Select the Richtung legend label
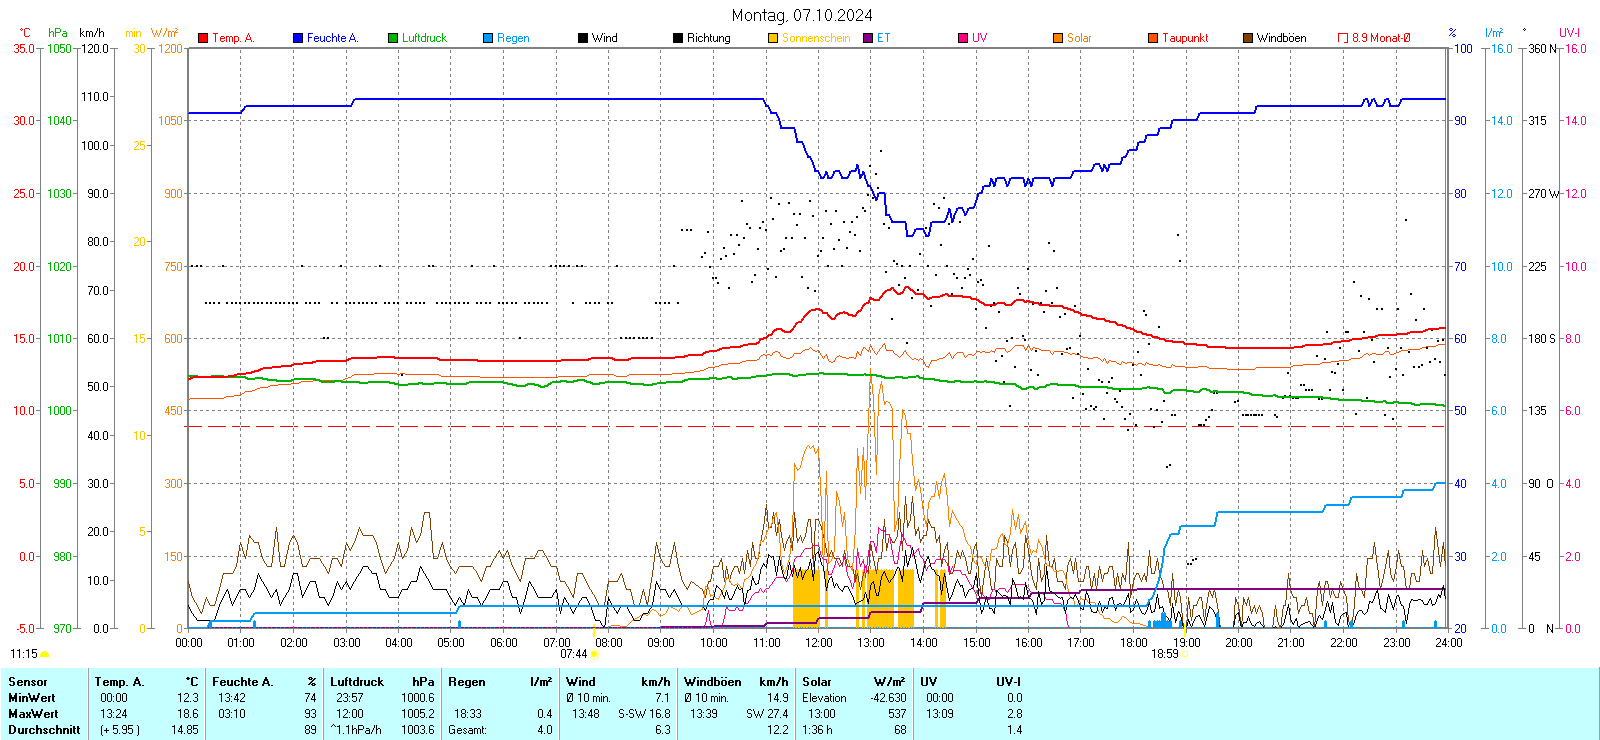Screen dimensions: 1600x740 708,38
